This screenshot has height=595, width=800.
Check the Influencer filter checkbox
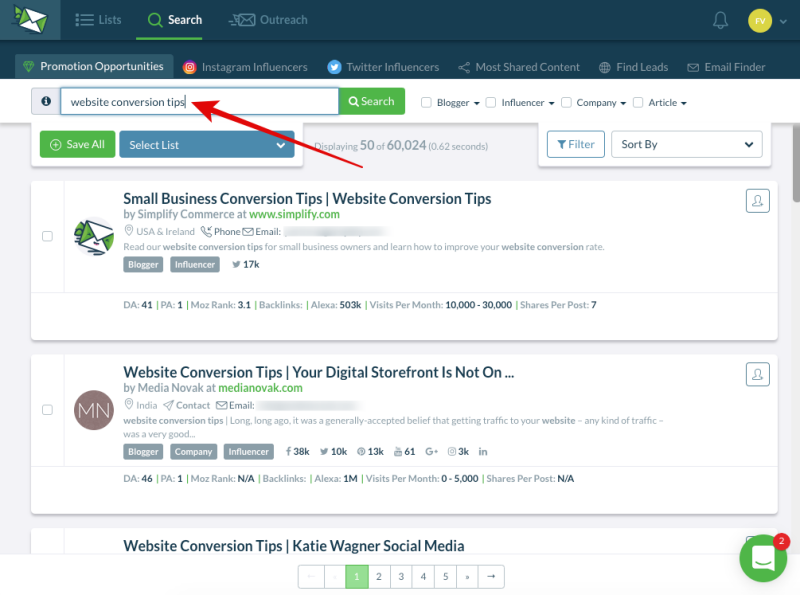[x=491, y=103]
